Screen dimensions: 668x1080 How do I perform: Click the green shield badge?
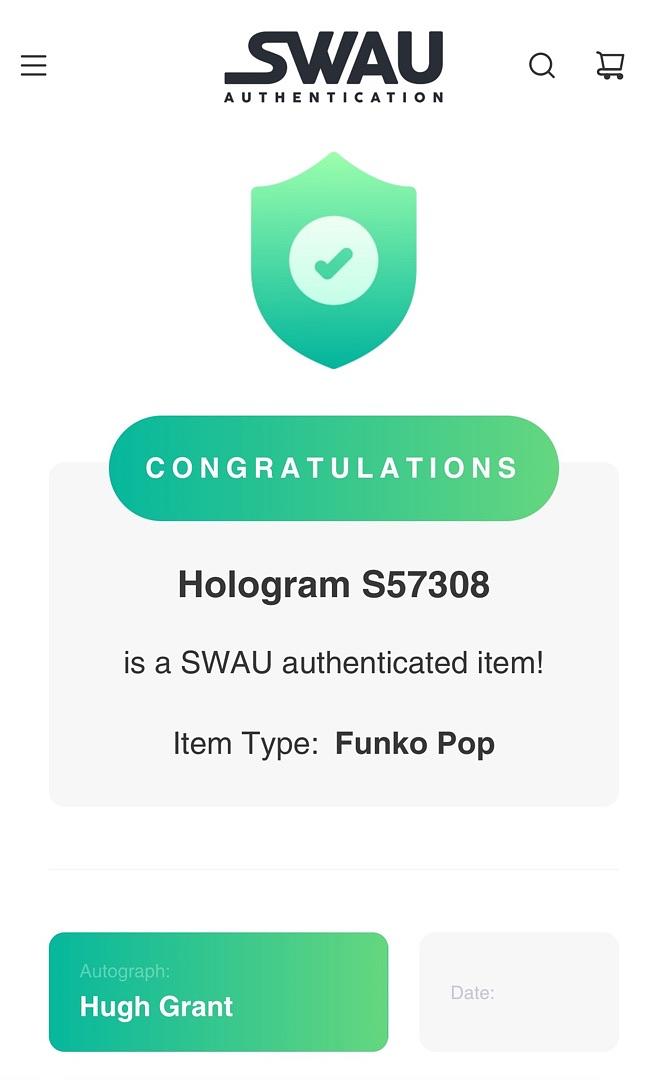pos(333,260)
